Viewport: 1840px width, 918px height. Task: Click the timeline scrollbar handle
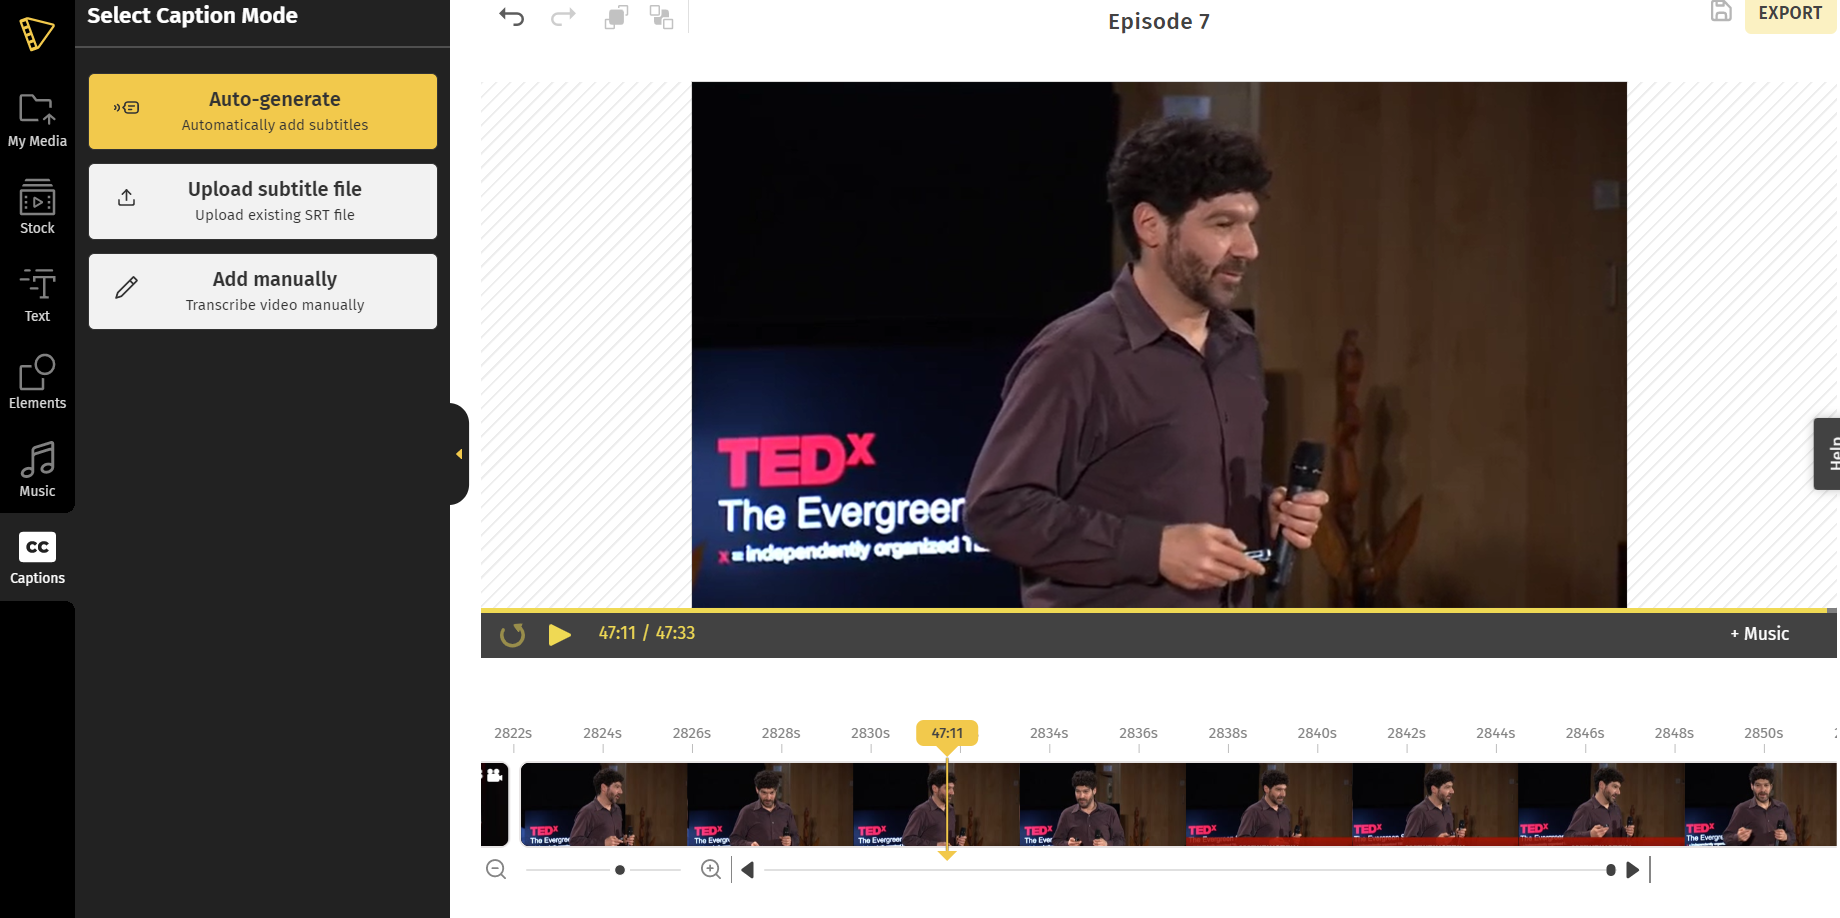coord(1611,870)
